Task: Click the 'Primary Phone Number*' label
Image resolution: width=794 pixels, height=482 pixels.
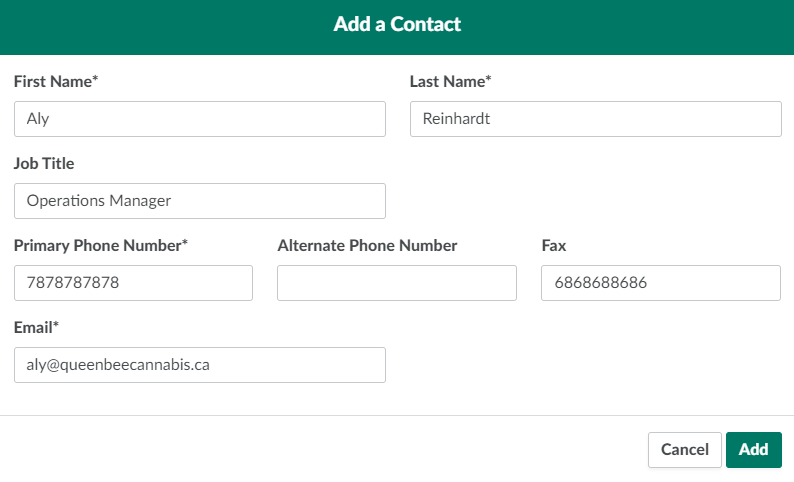Action: tap(101, 246)
